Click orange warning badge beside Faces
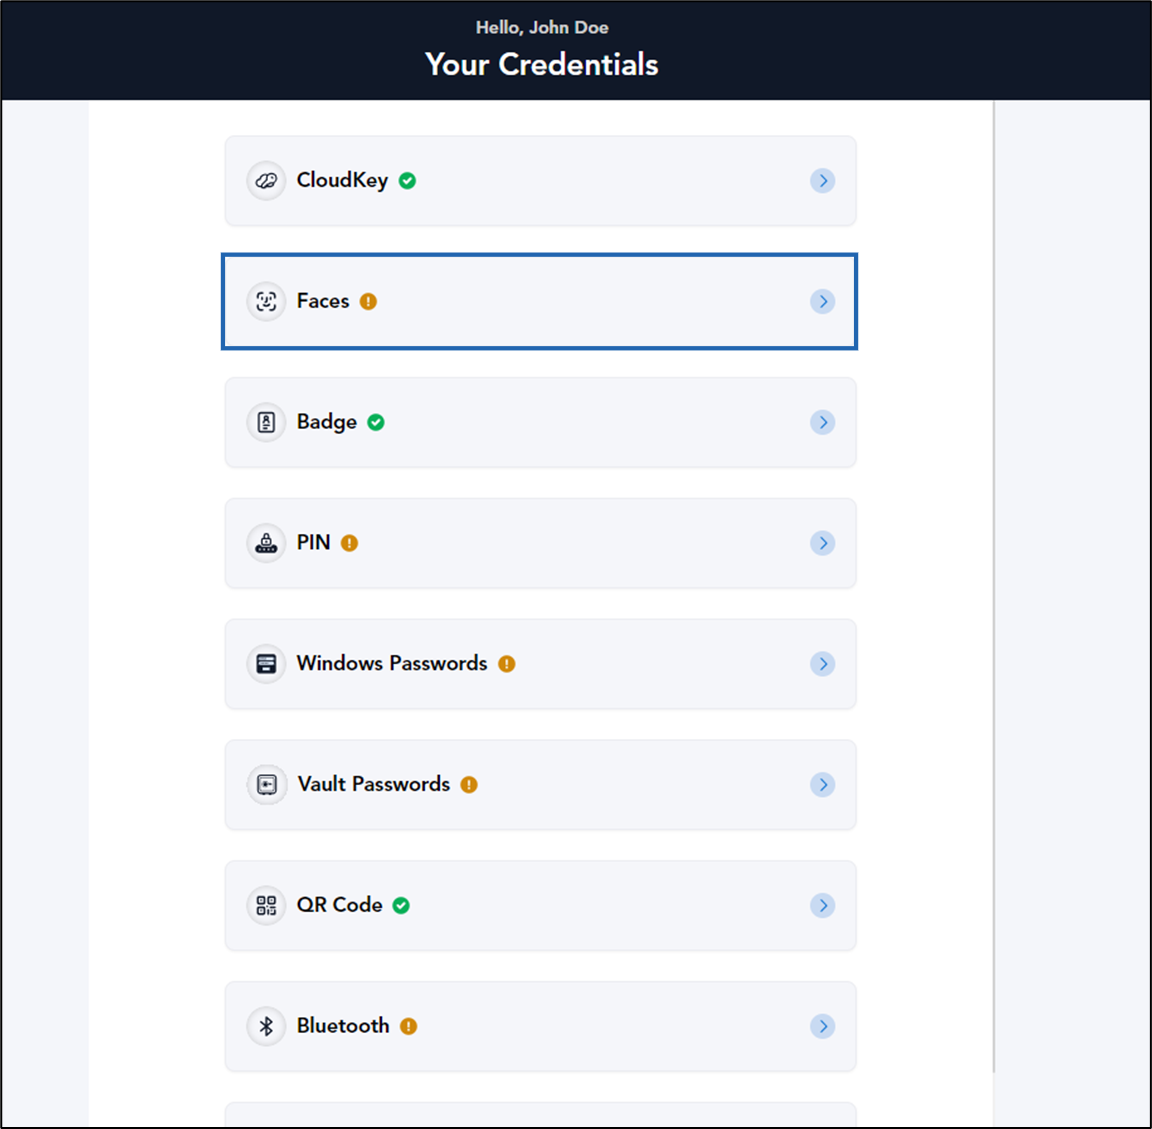This screenshot has width=1152, height=1129. (x=368, y=301)
